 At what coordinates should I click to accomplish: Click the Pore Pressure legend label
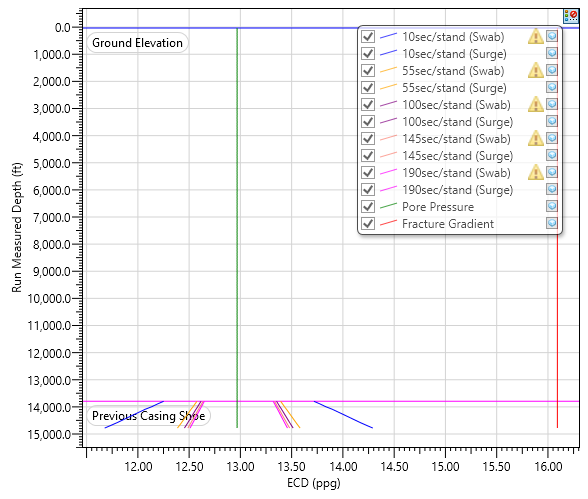pyautogui.click(x=438, y=207)
